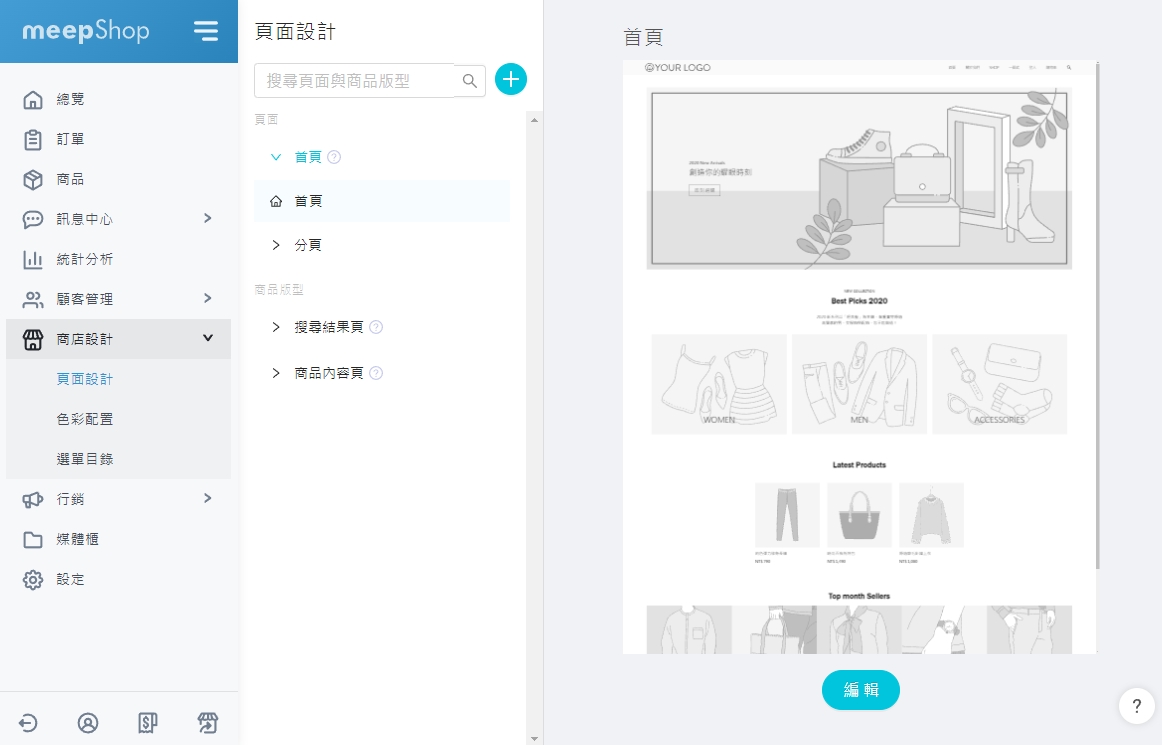Click the MEN category image in the preview

[x=859, y=384]
